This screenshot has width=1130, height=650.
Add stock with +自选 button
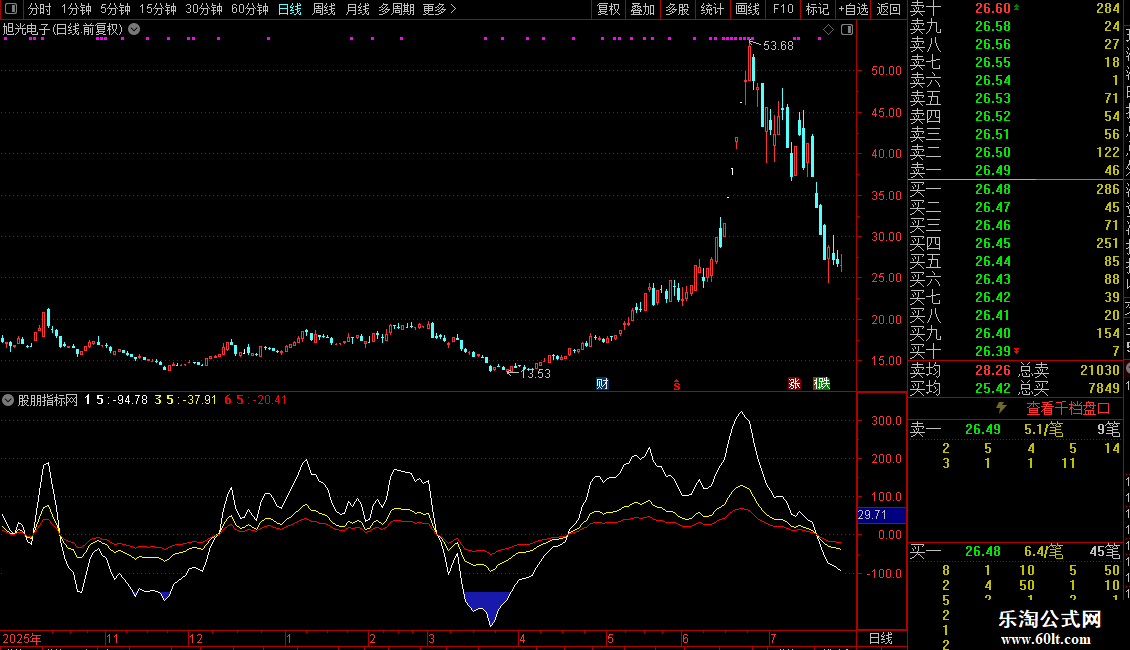pos(854,9)
